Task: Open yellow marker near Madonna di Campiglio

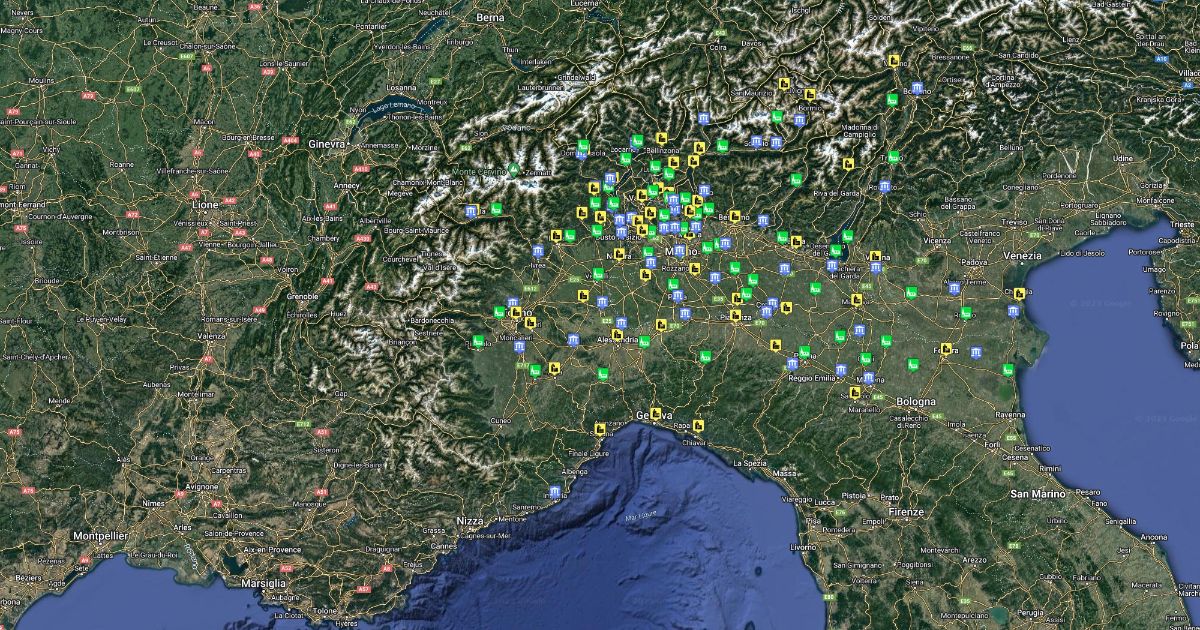Action: (x=848, y=162)
